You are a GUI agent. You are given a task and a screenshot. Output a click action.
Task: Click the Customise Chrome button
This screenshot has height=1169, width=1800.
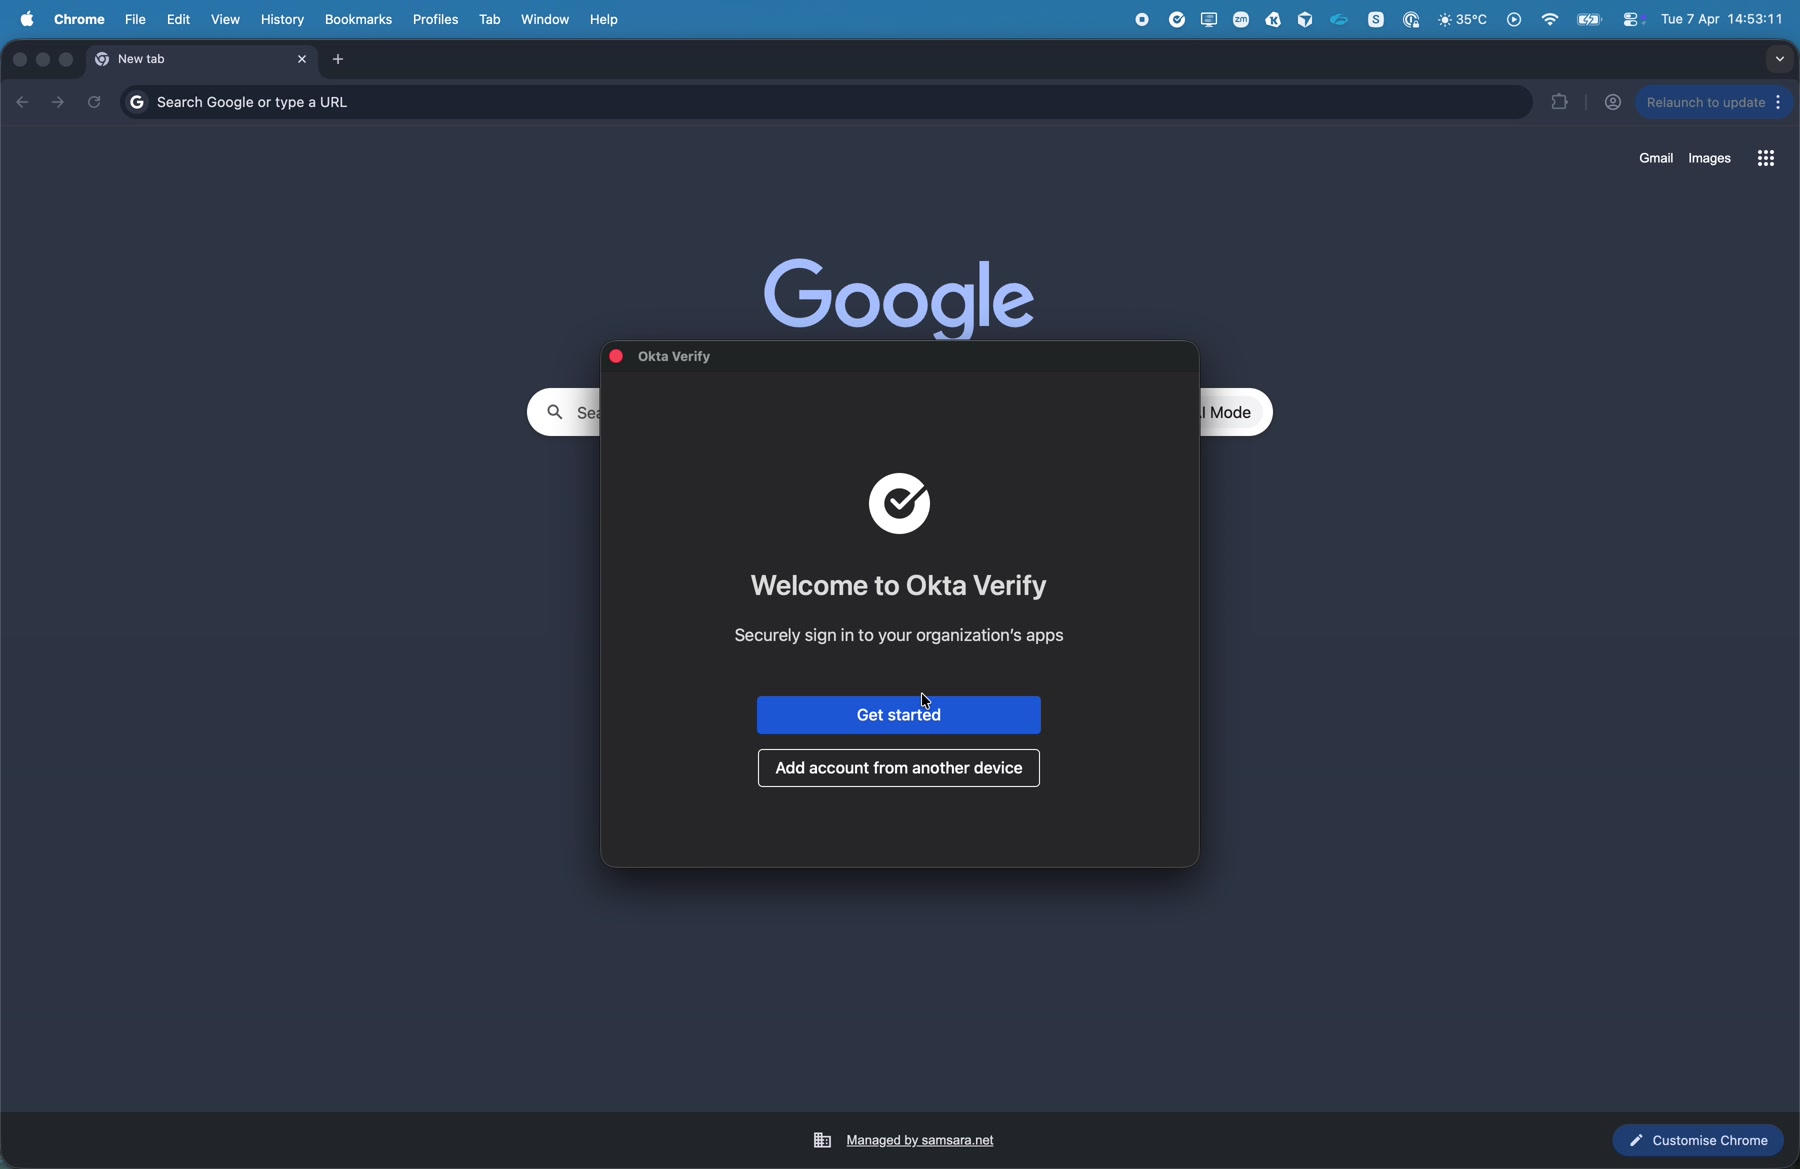click(1698, 1140)
